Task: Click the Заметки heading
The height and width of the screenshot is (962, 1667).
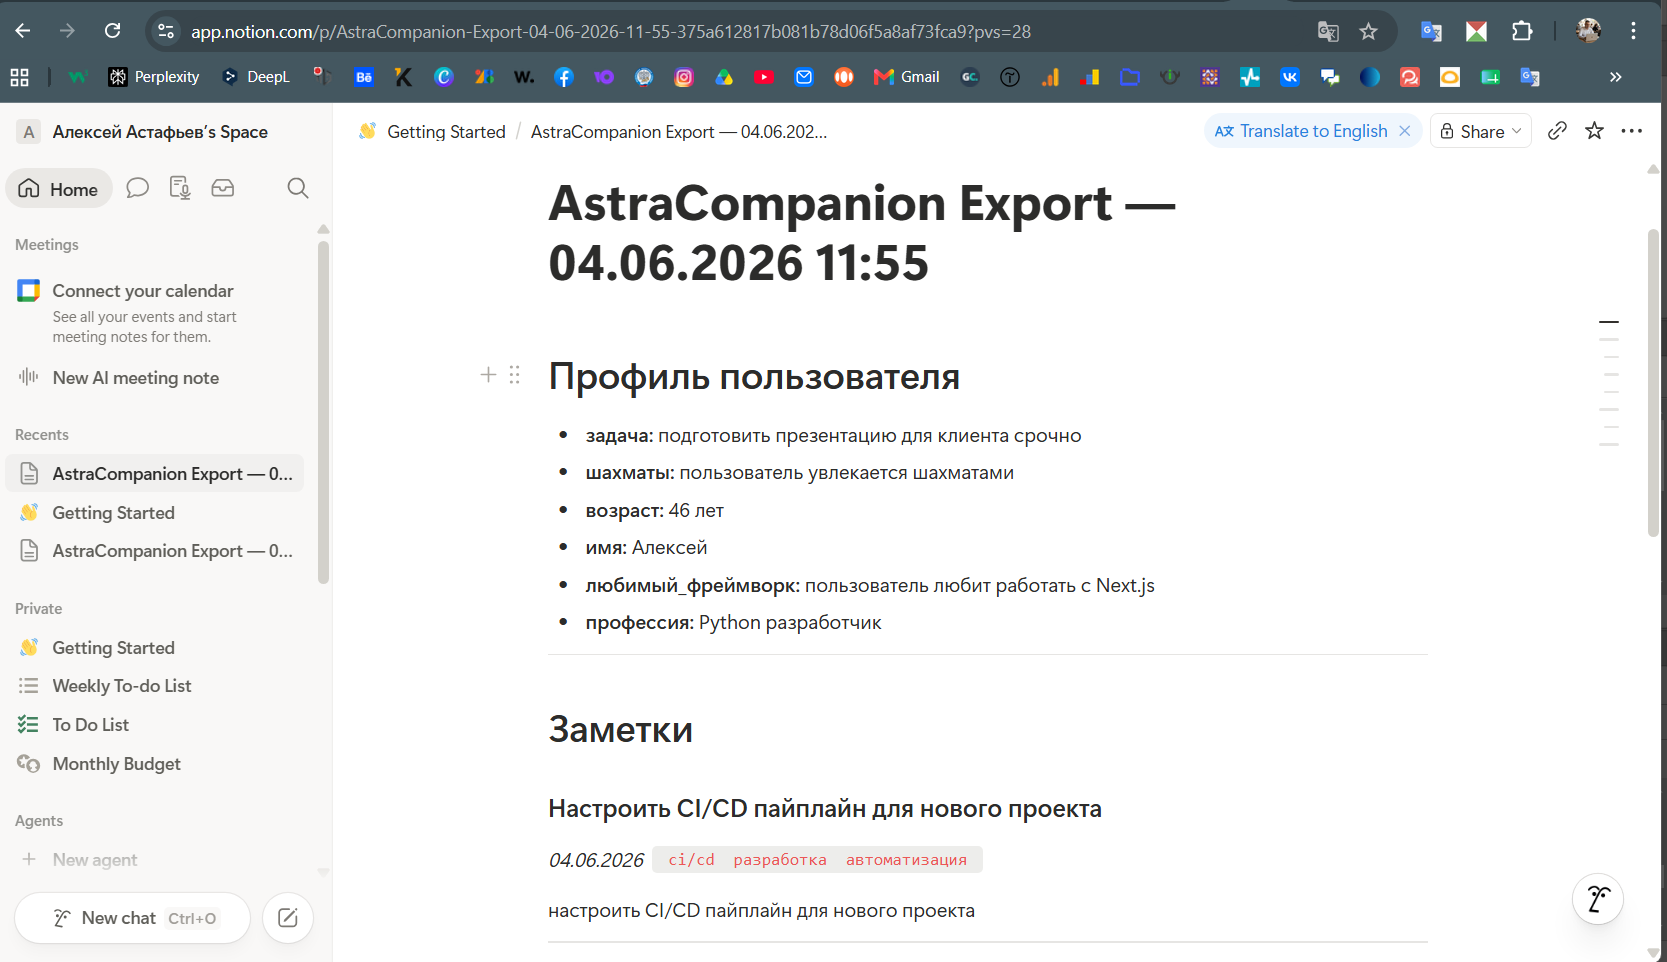Action: pyautogui.click(x=620, y=729)
